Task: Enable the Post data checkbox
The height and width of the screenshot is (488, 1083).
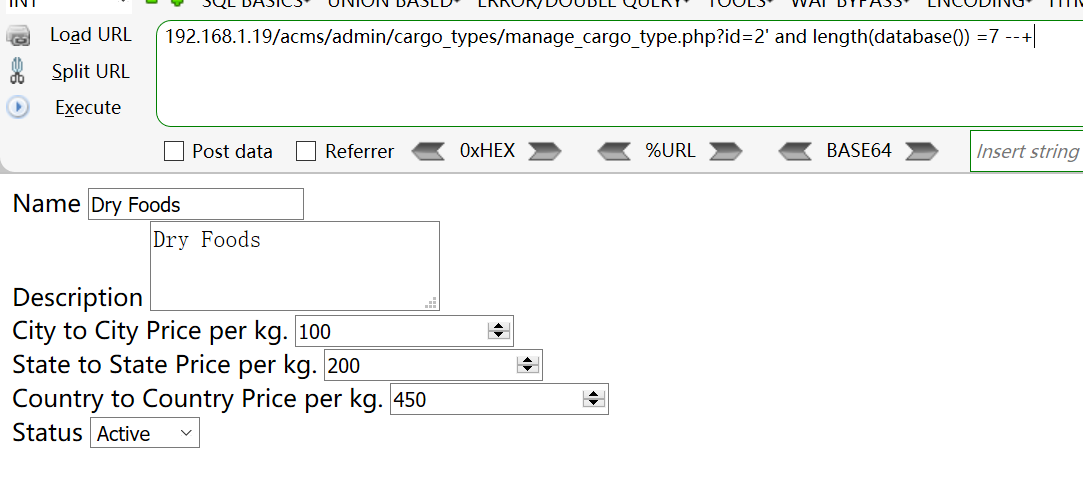Action: pos(174,151)
